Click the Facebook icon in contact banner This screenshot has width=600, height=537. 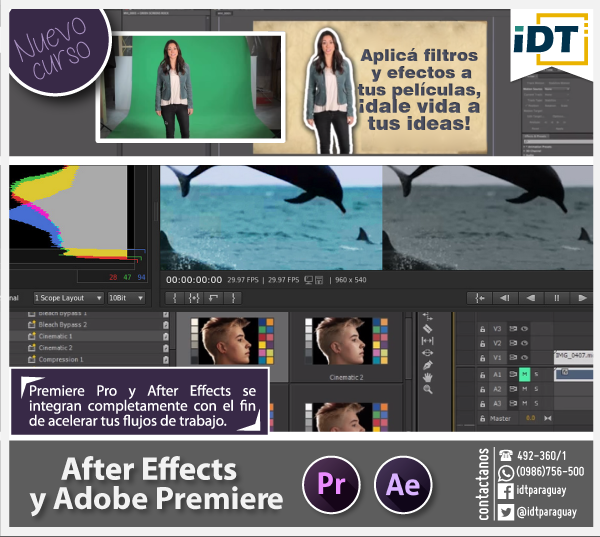[505, 491]
